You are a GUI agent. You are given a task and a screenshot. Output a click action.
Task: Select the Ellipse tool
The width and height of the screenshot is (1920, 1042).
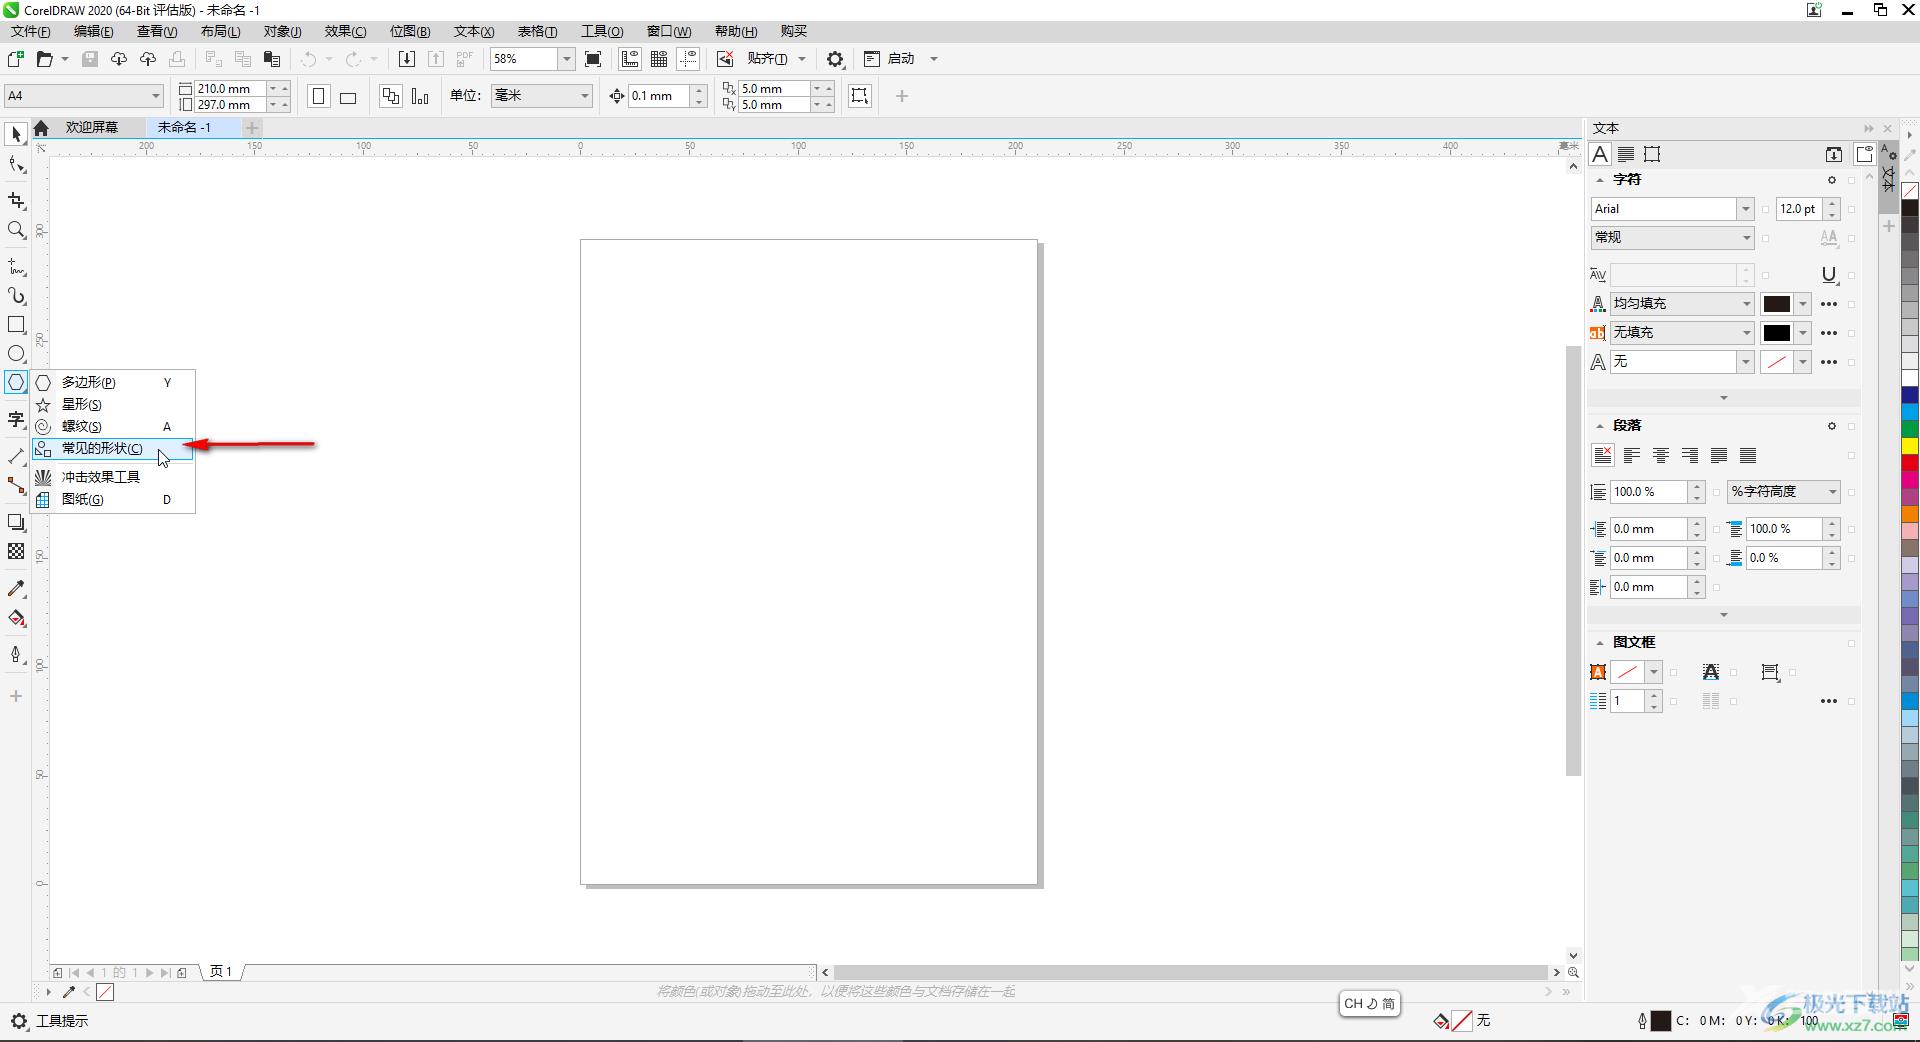click(16, 354)
